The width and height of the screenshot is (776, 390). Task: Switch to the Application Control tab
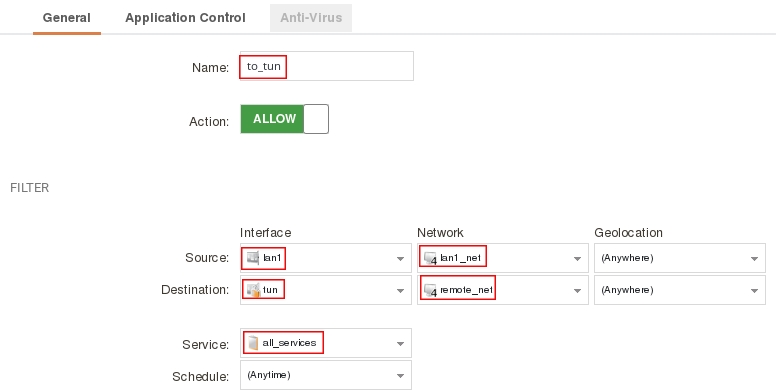[185, 18]
